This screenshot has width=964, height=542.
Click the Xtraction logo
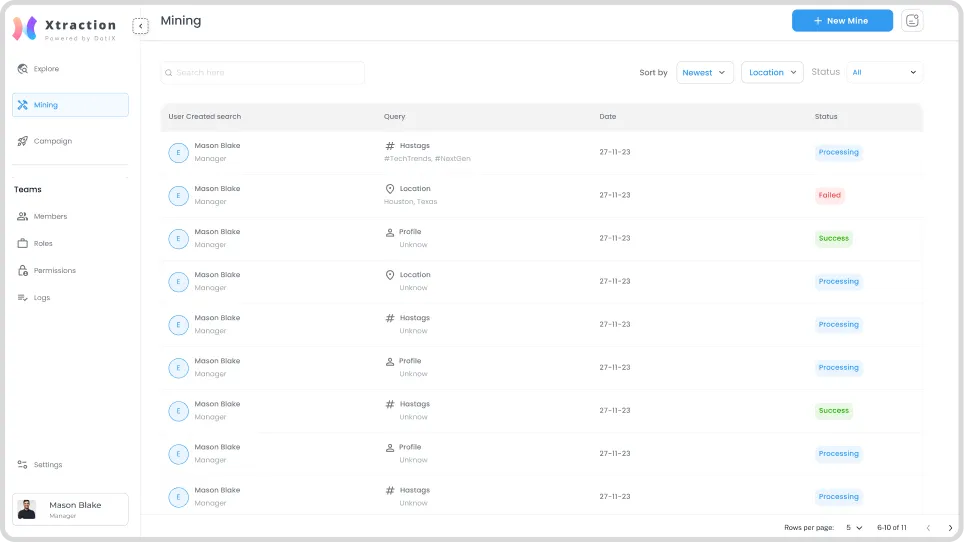coord(65,28)
